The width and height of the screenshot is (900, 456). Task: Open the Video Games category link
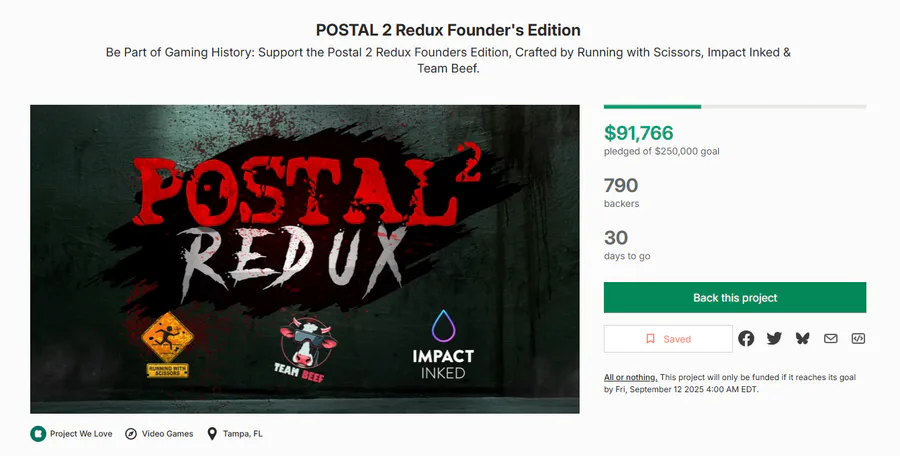(x=168, y=434)
